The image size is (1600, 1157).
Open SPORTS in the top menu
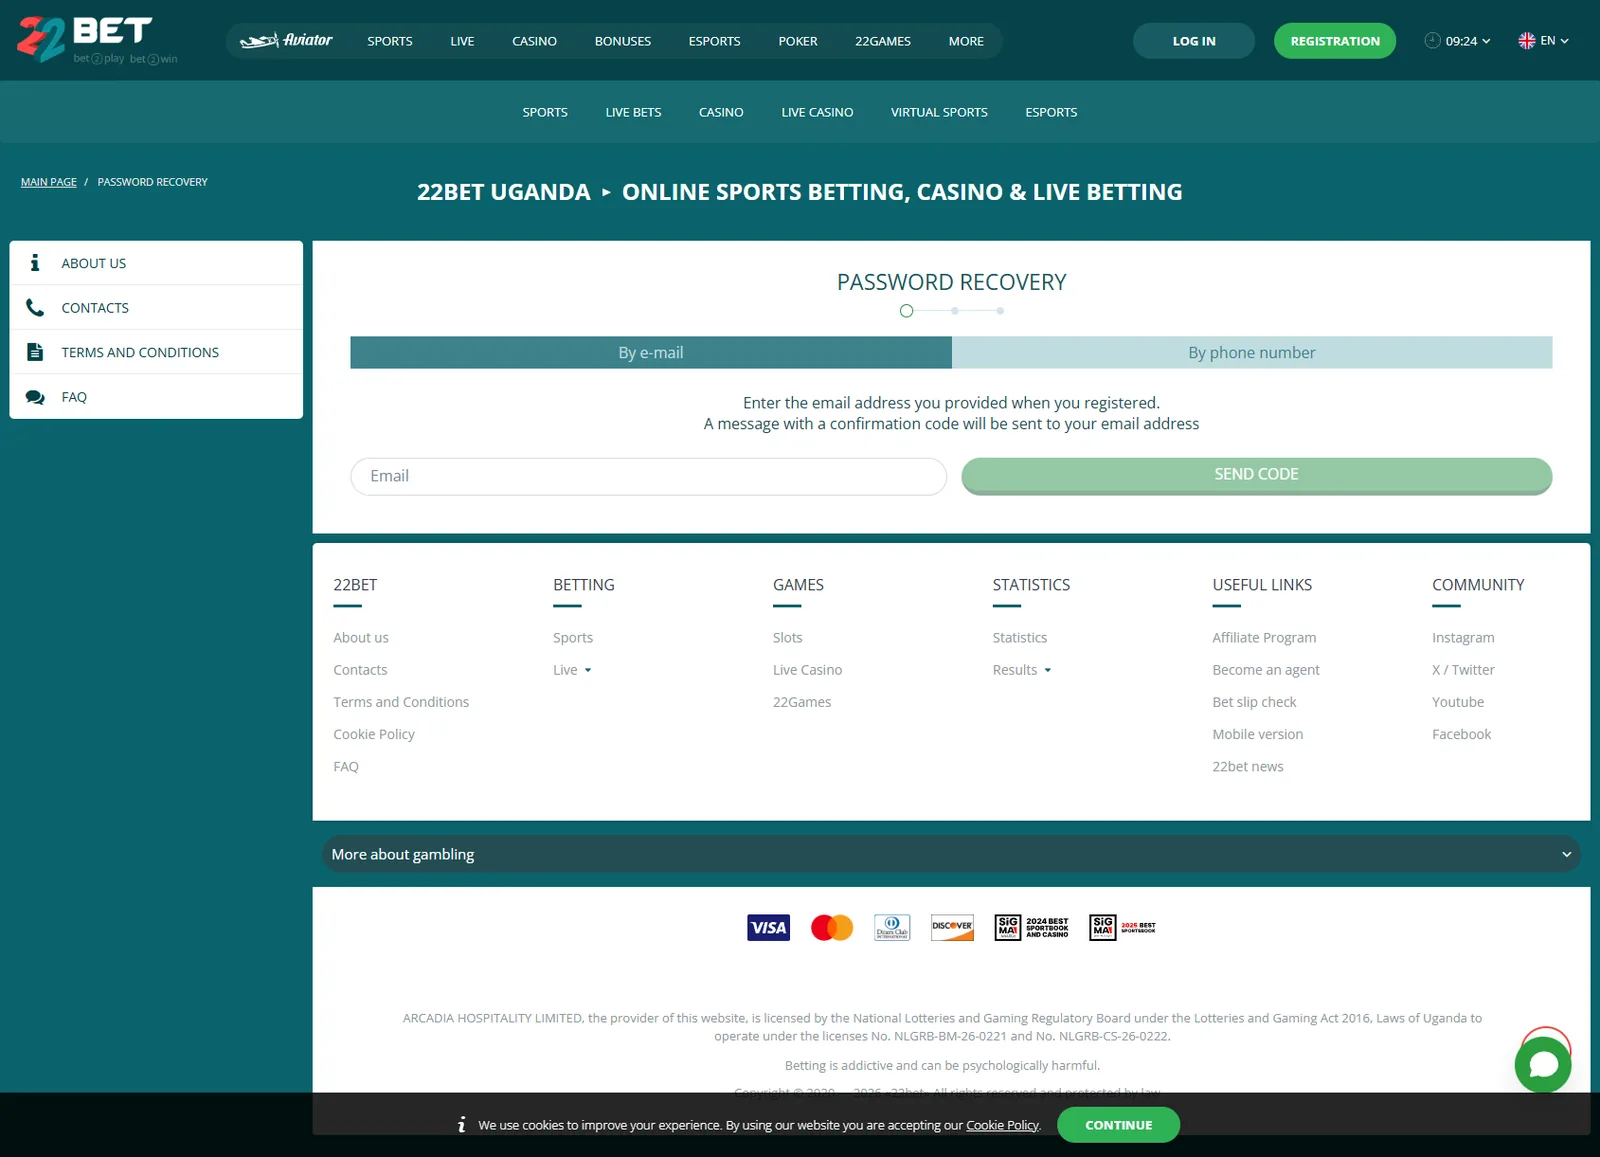coord(390,41)
